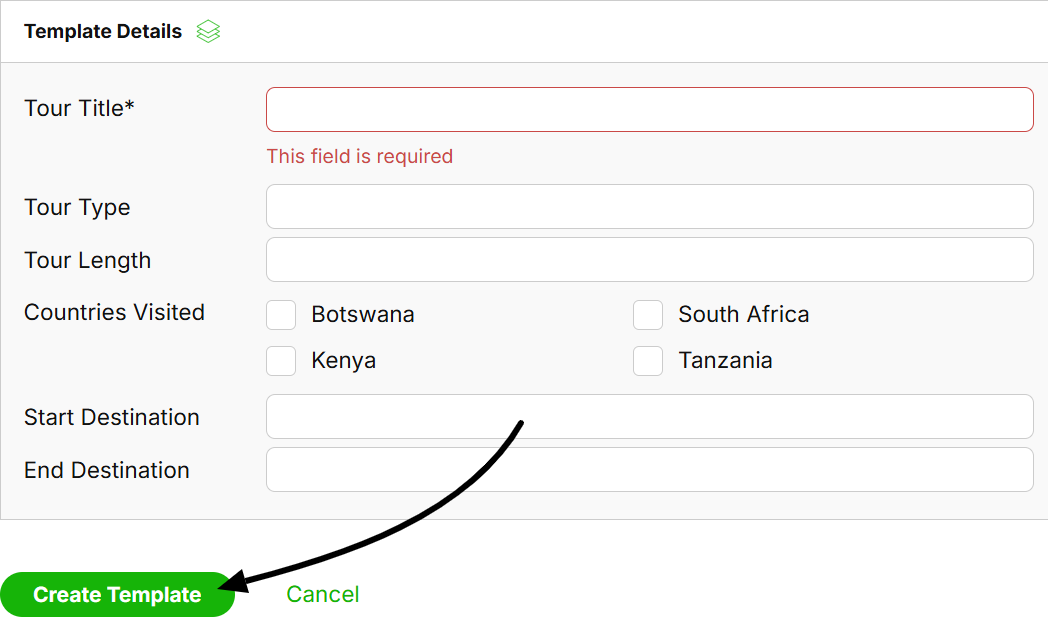Click the End Destination label text
This screenshot has height=625, width=1048.
[107, 470]
